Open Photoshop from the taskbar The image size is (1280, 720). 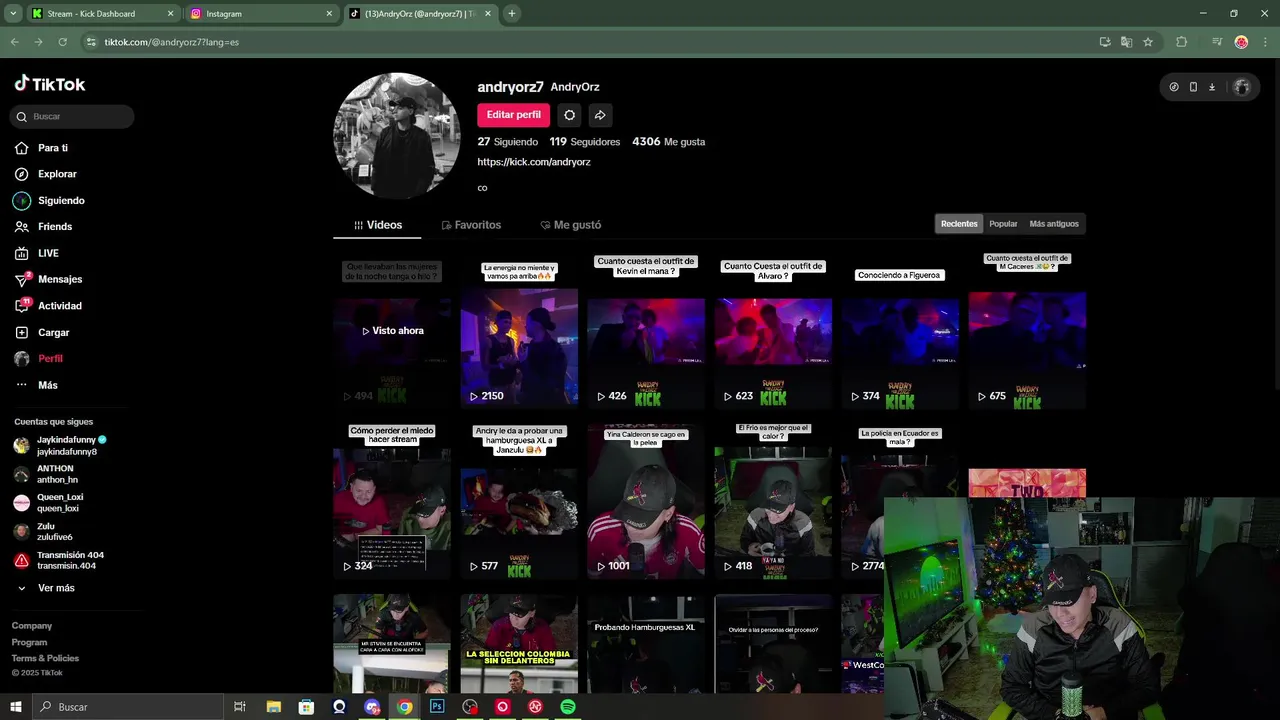(x=437, y=707)
